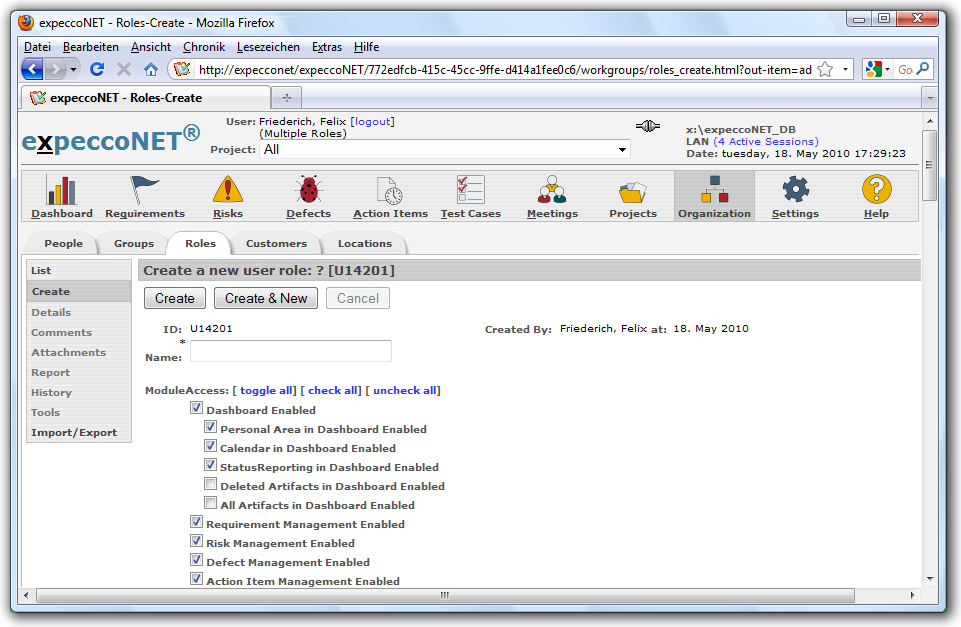
Task: Open Requirements via the flag icon
Action: (x=145, y=190)
